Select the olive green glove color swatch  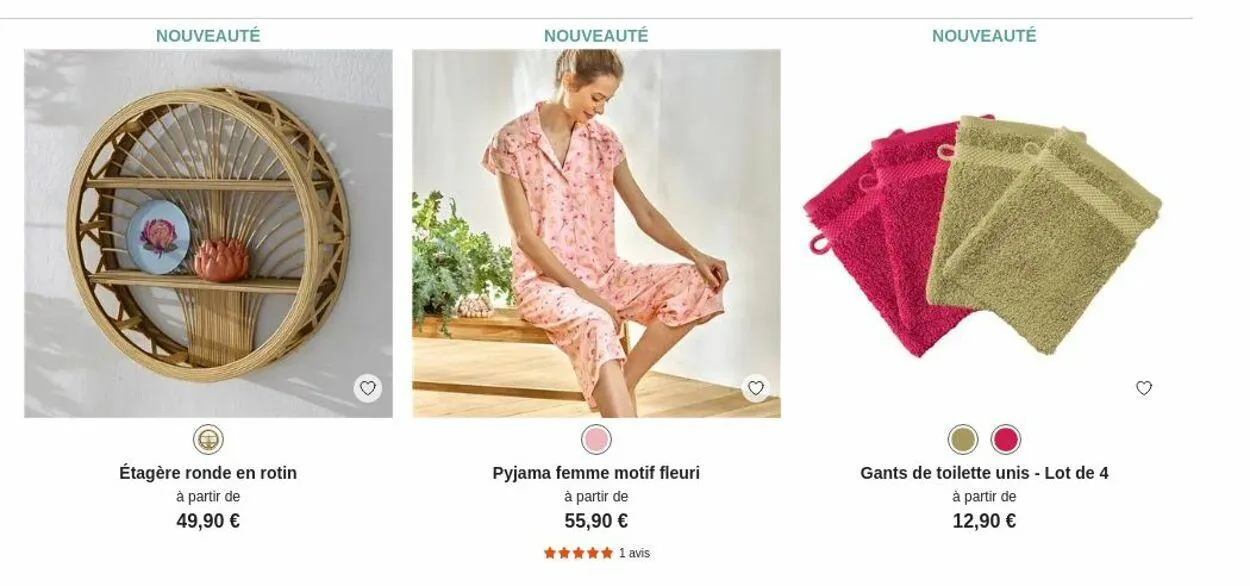(963, 439)
